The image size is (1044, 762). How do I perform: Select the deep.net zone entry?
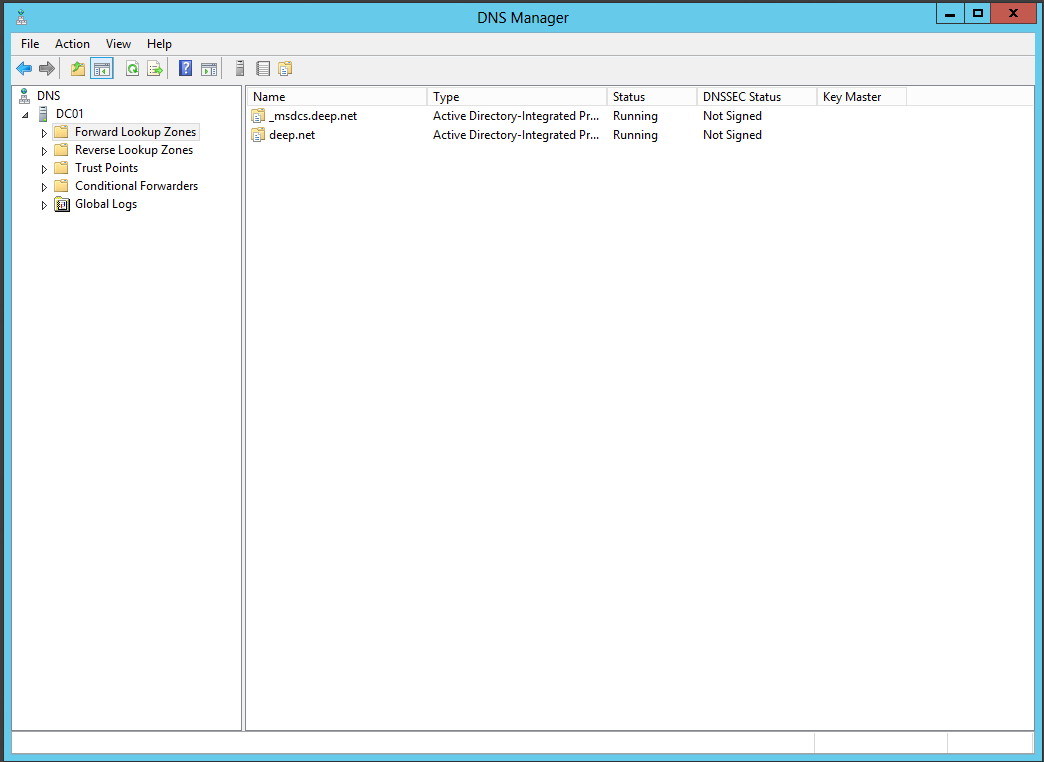tap(291, 135)
